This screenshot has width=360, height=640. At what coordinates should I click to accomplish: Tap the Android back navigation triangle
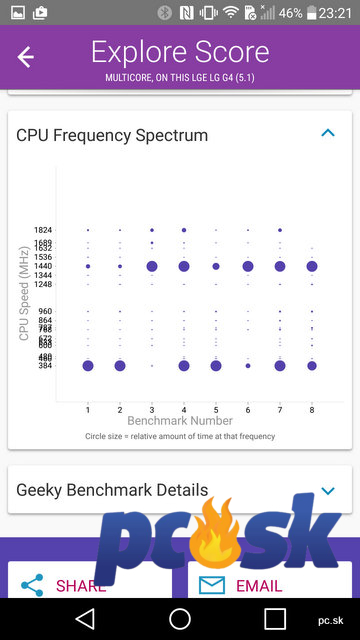click(x=85, y=619)
